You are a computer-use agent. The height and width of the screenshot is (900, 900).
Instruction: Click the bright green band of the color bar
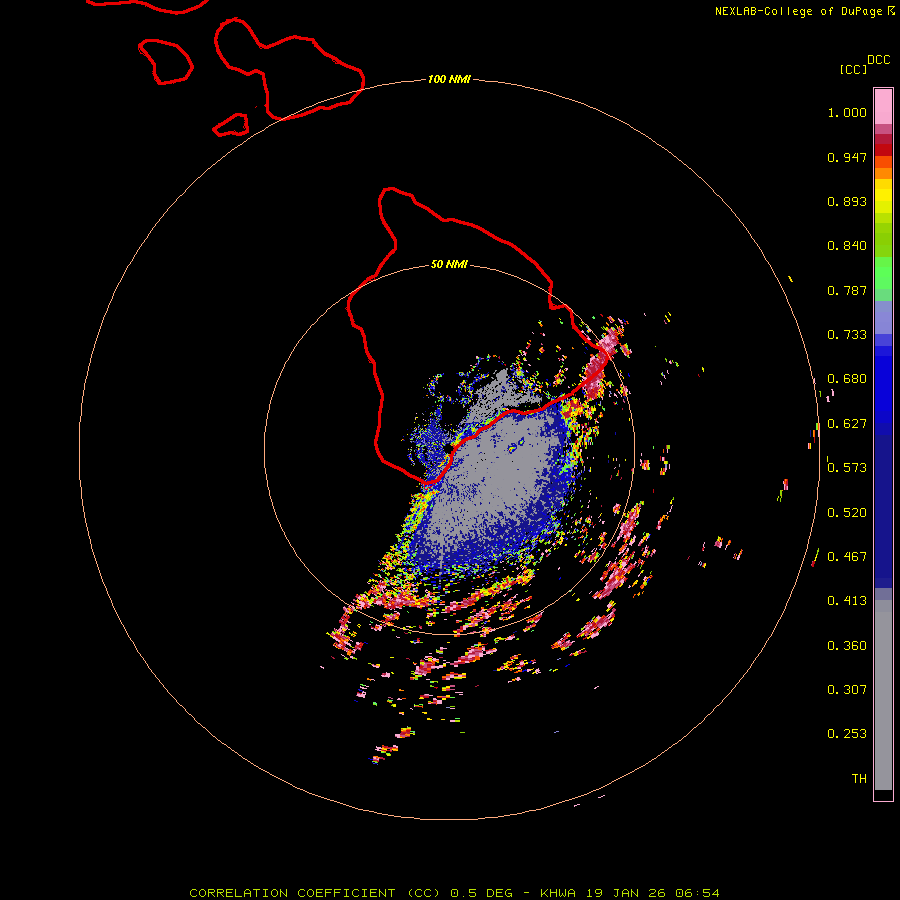coord(883,273)
